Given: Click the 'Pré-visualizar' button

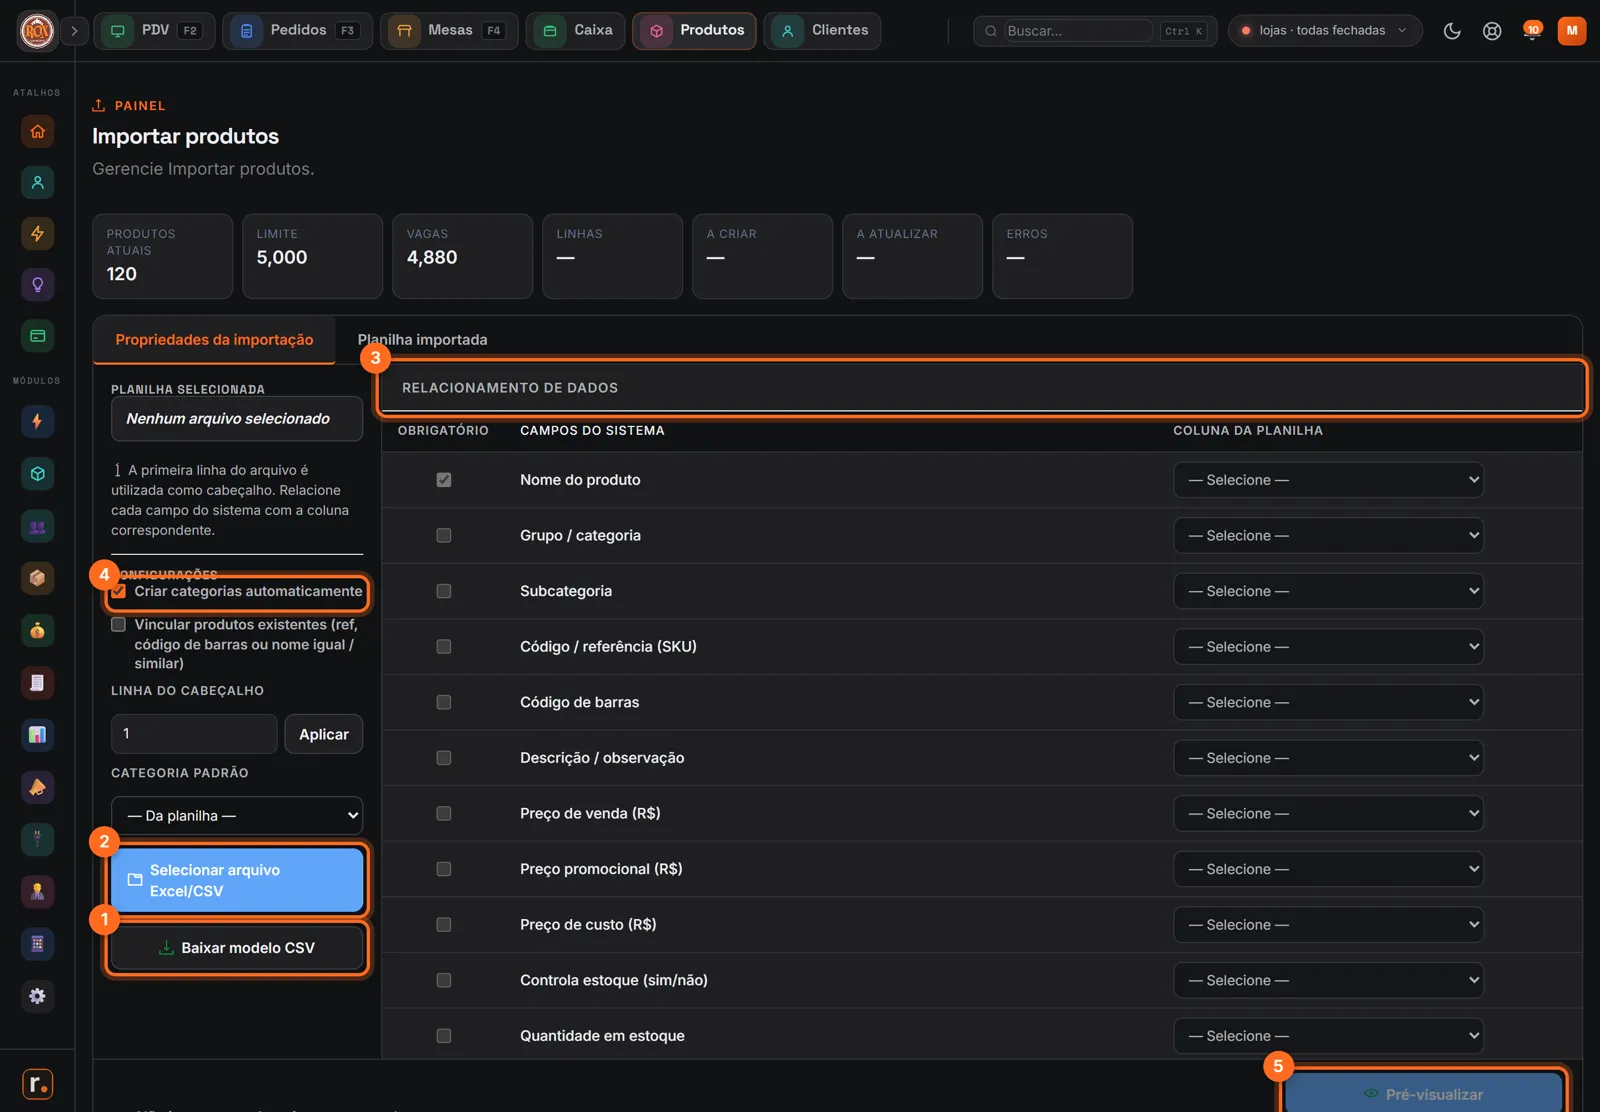Looking at the screenshot, I should tap(1424, 1094).
